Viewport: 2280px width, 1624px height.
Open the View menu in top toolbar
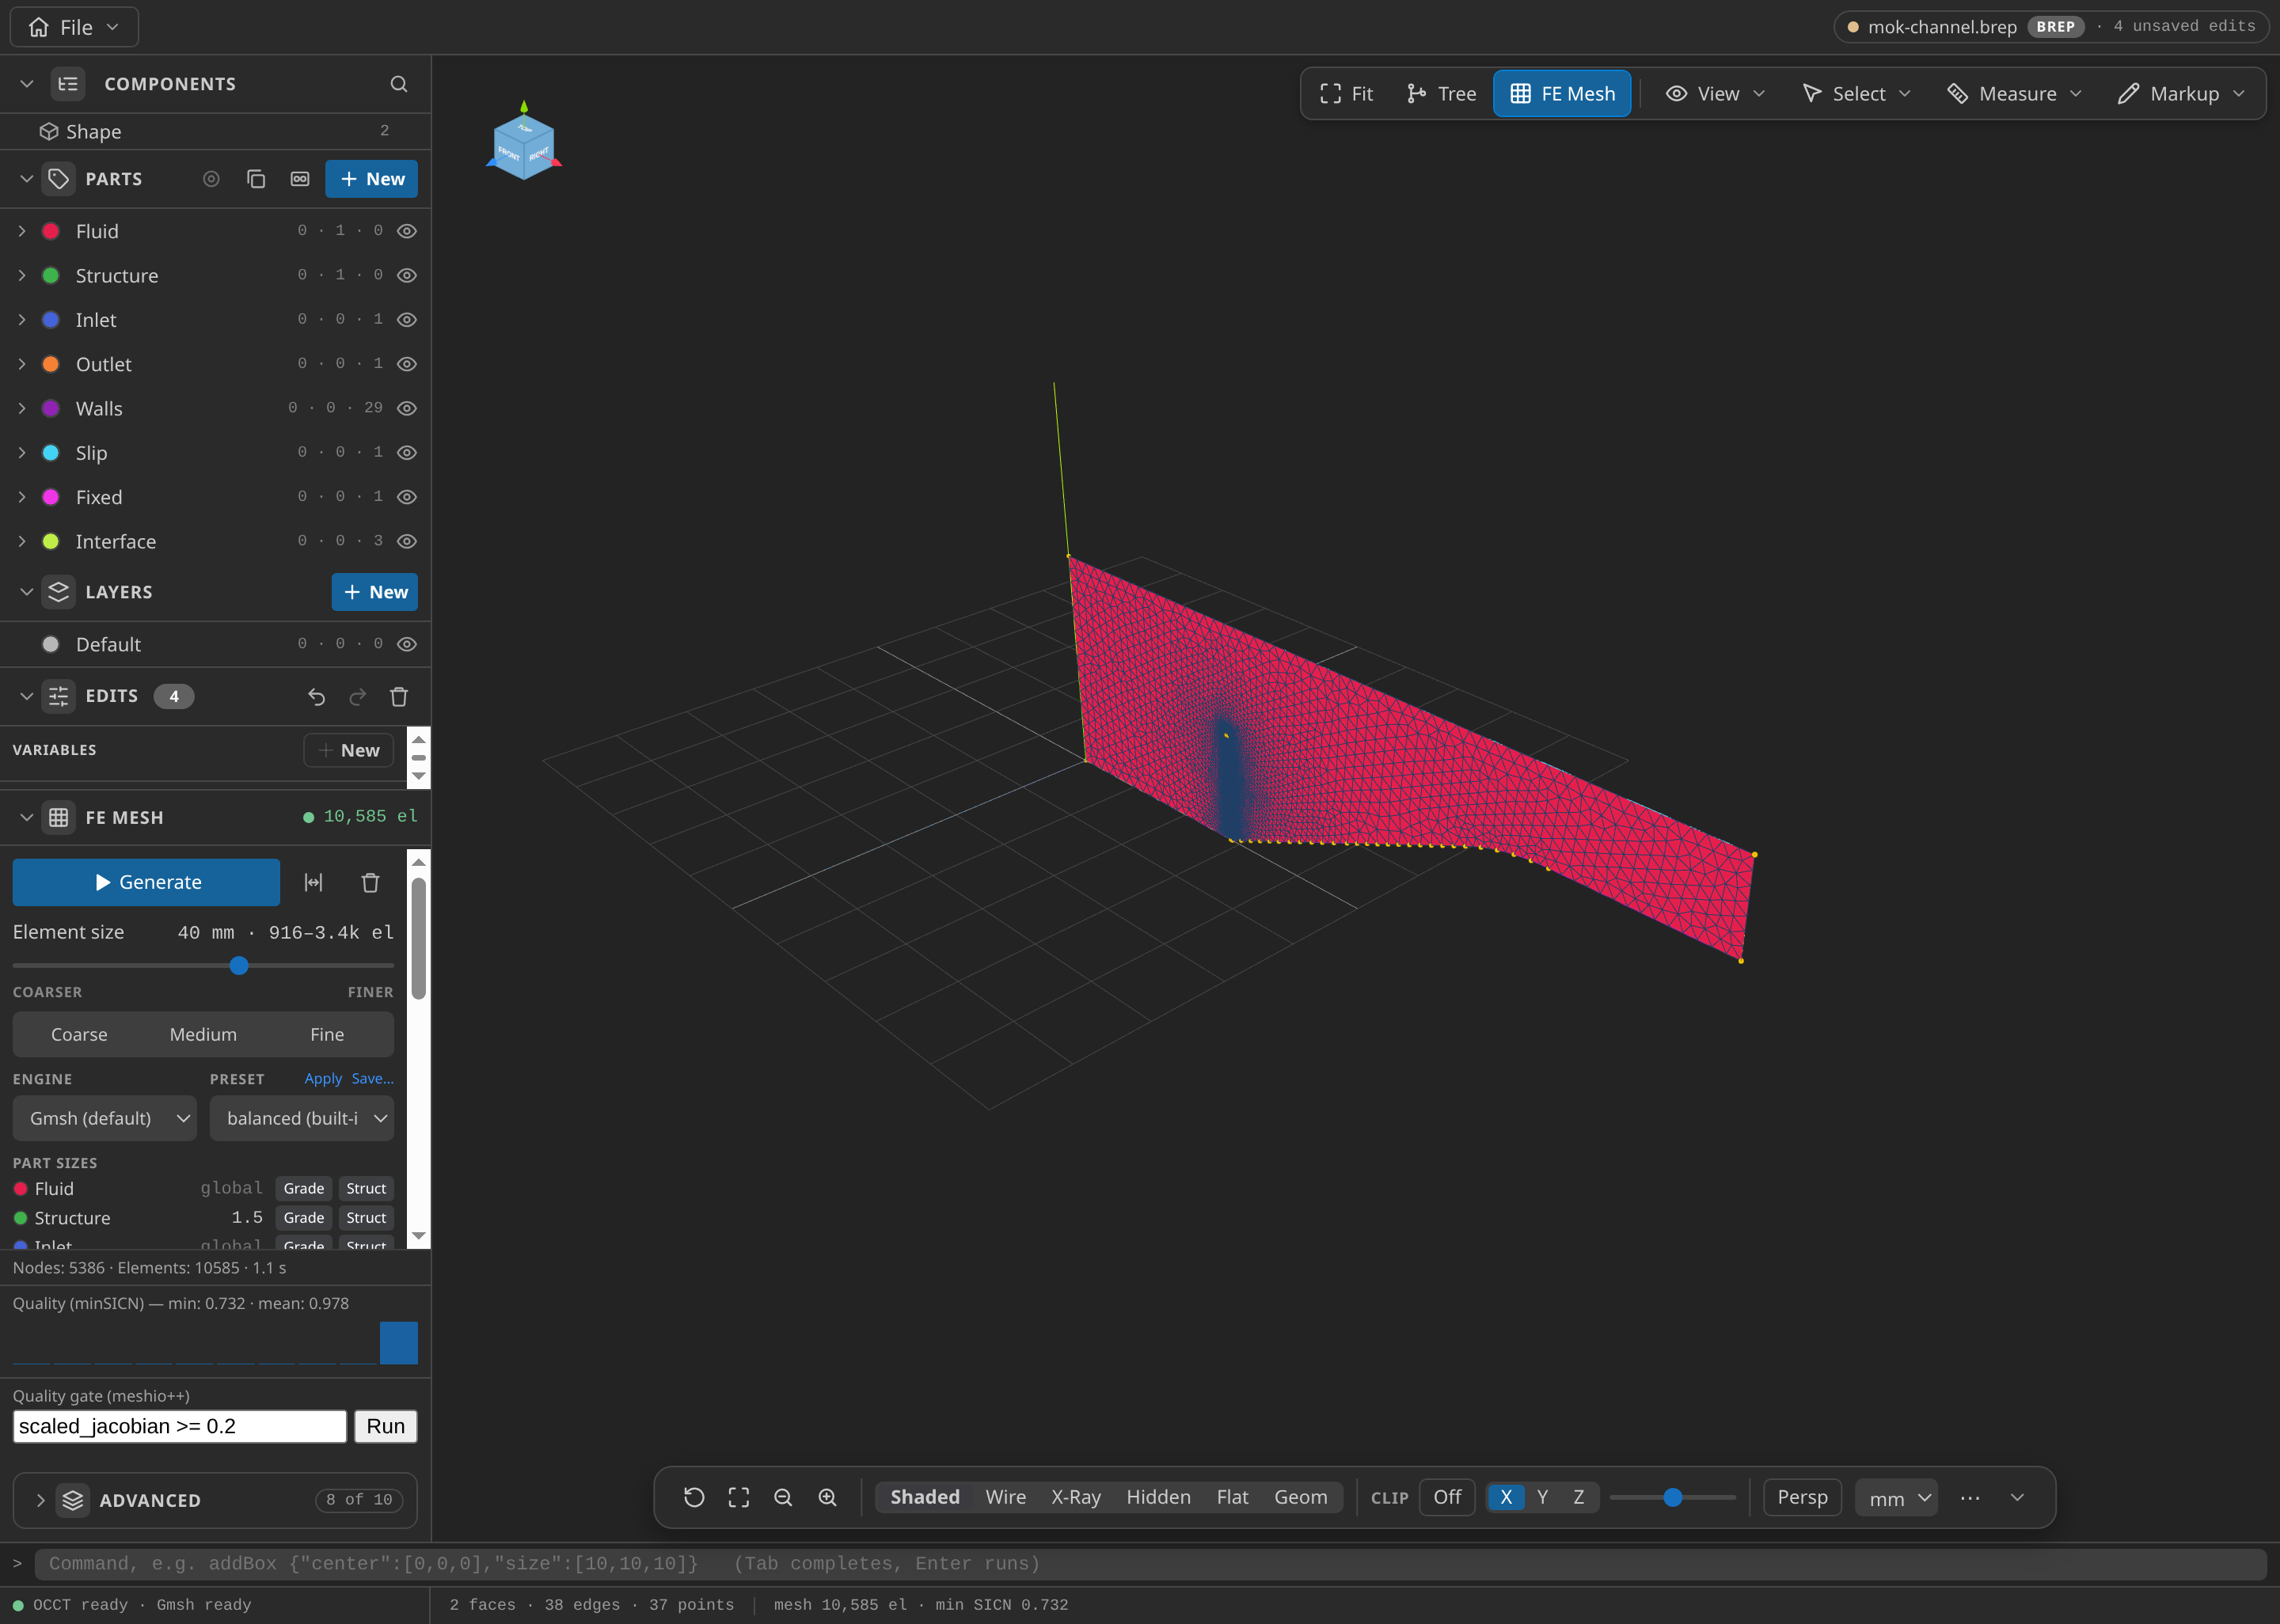[x=1716, y=94]
